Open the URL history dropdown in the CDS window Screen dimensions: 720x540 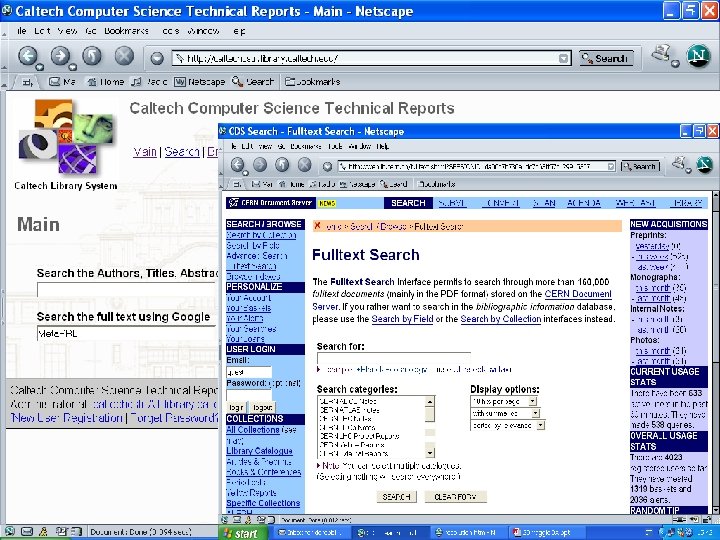pos(611,166)
